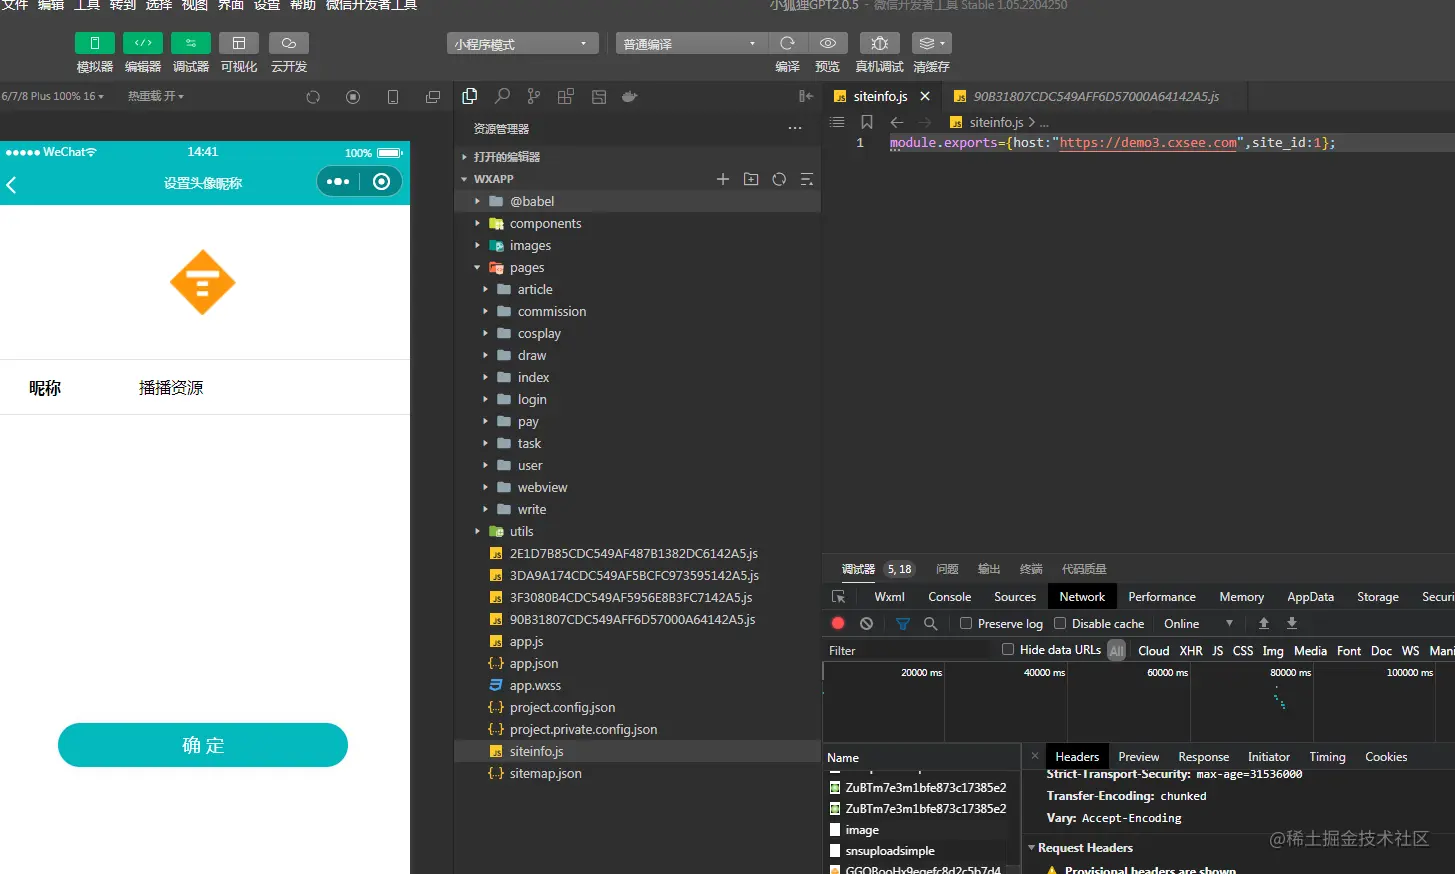Open the Sources devtools tab

(1015, 597)
